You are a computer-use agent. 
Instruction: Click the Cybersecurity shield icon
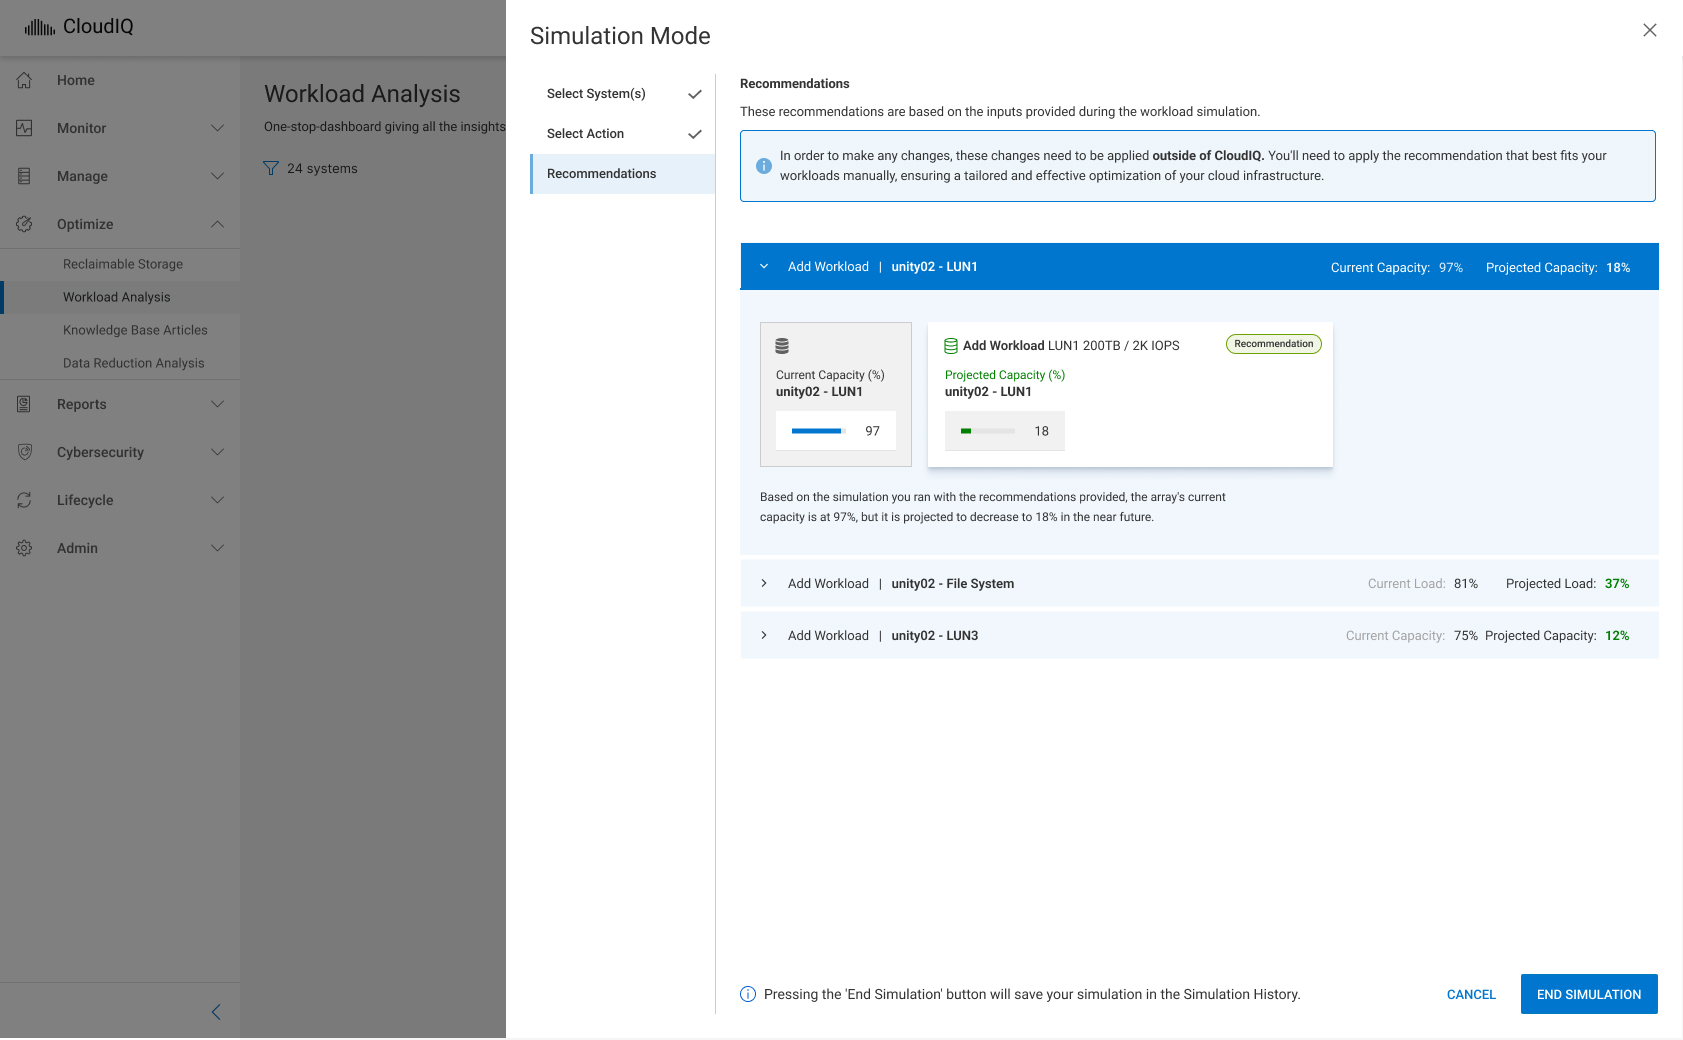coord(25,452)
